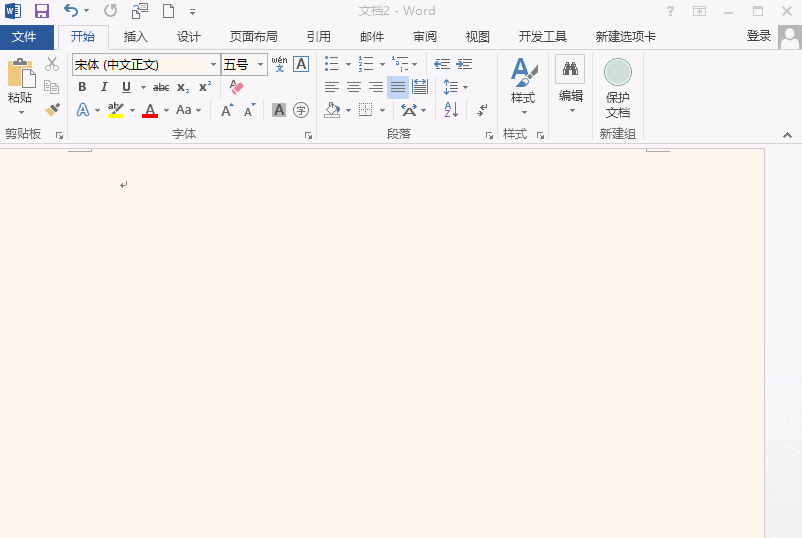The image size is (802, 538).
Task: Select the Format Painter brush icon
Action: pos(52,110)
